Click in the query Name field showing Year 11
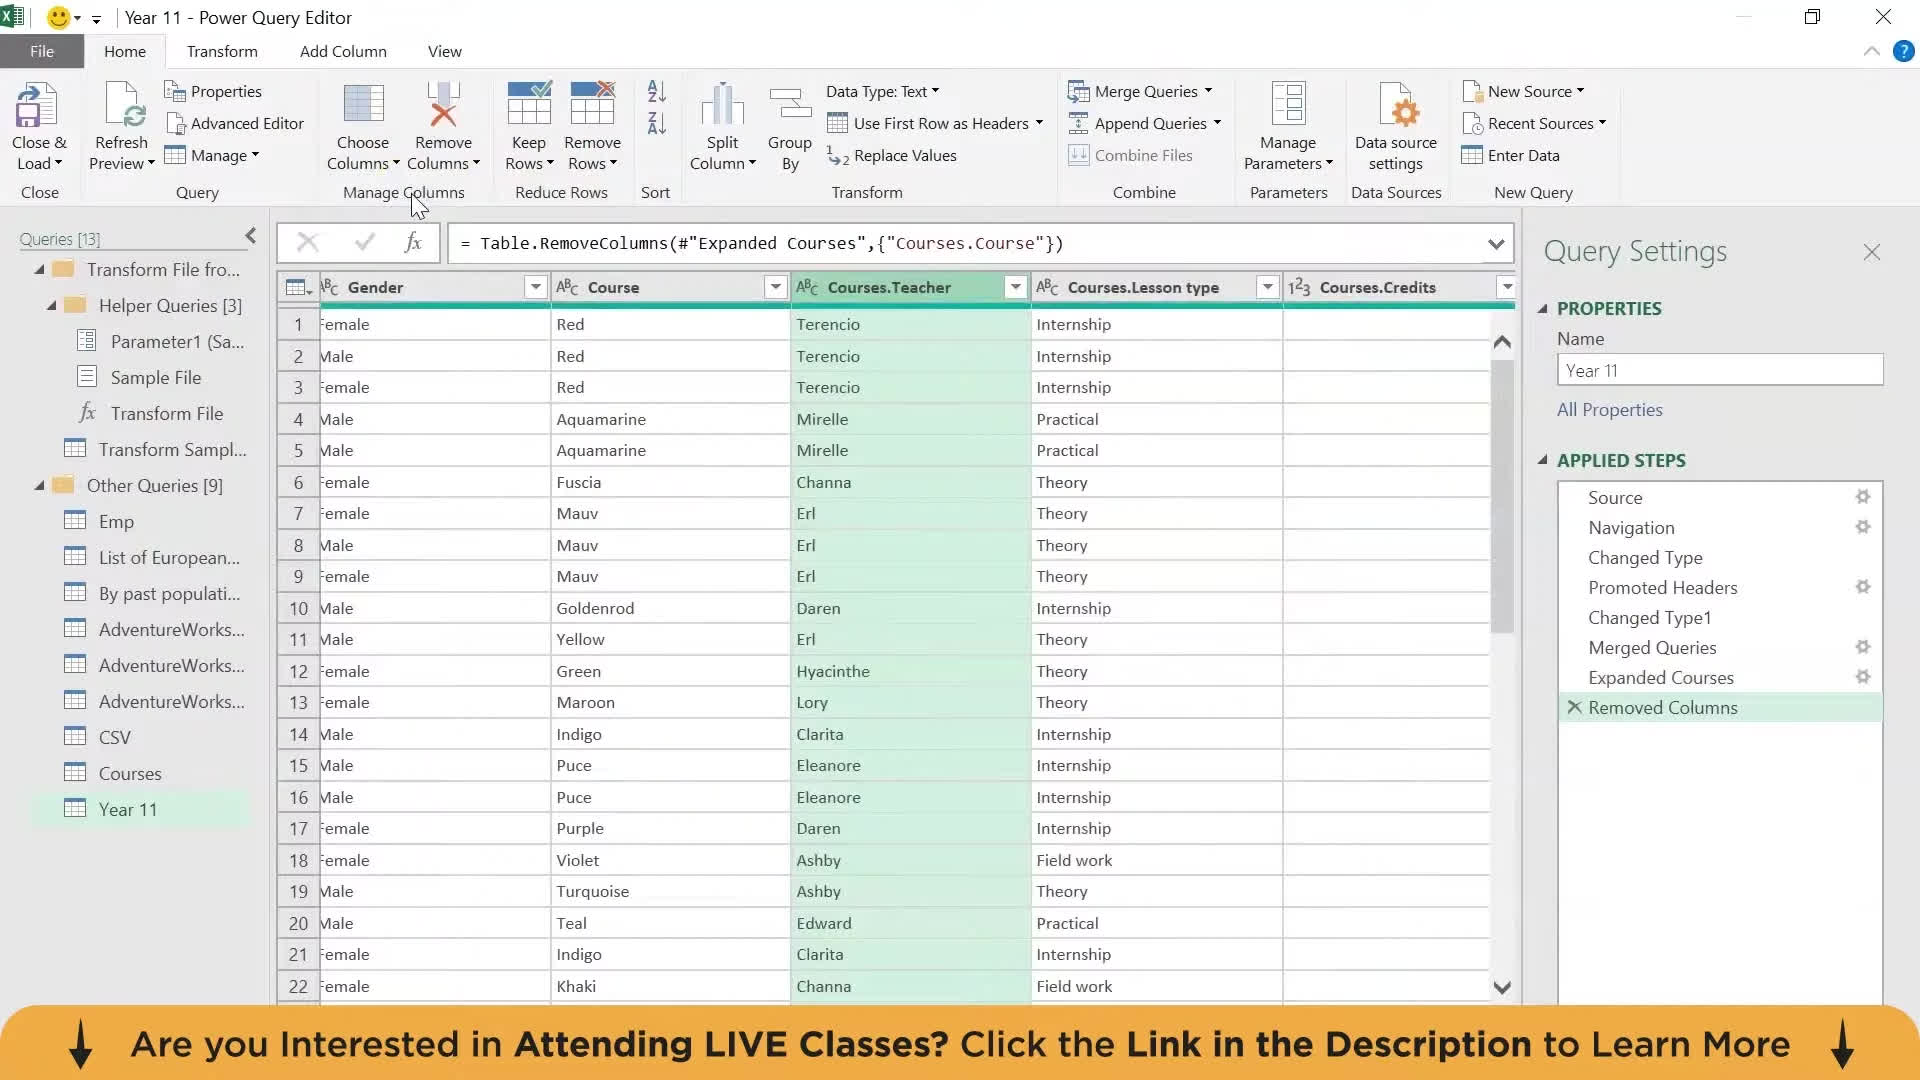 [x=1720, y=370]
